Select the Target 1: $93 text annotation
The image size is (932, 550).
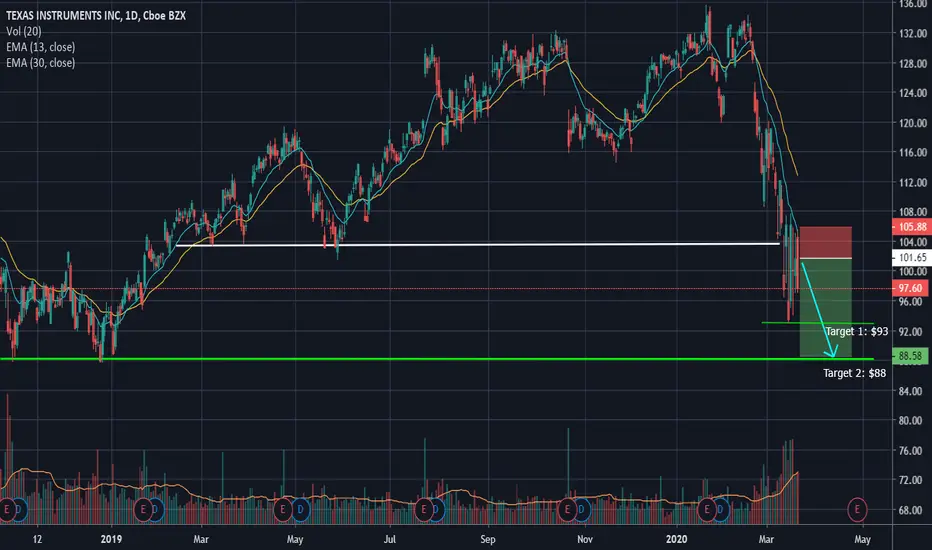point(857,331)
